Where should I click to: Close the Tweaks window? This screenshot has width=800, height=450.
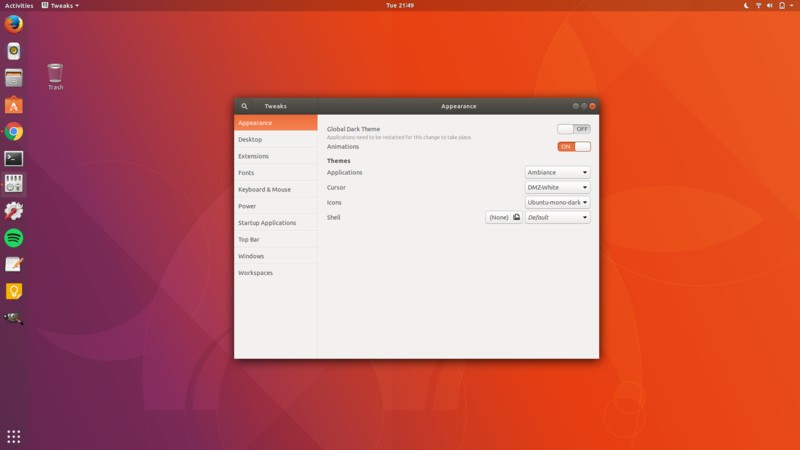pyautogui.click(x=592, y=106)
